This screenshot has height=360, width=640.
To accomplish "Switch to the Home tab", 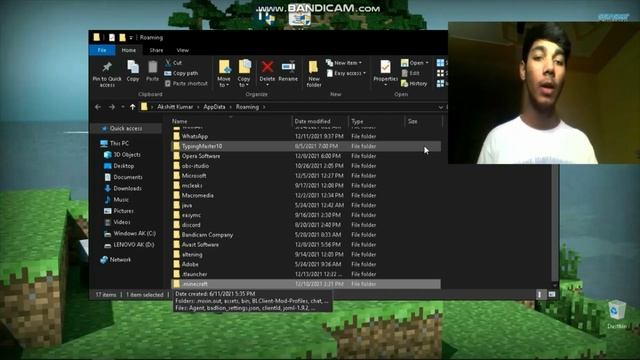I will (x=129, y=50).
